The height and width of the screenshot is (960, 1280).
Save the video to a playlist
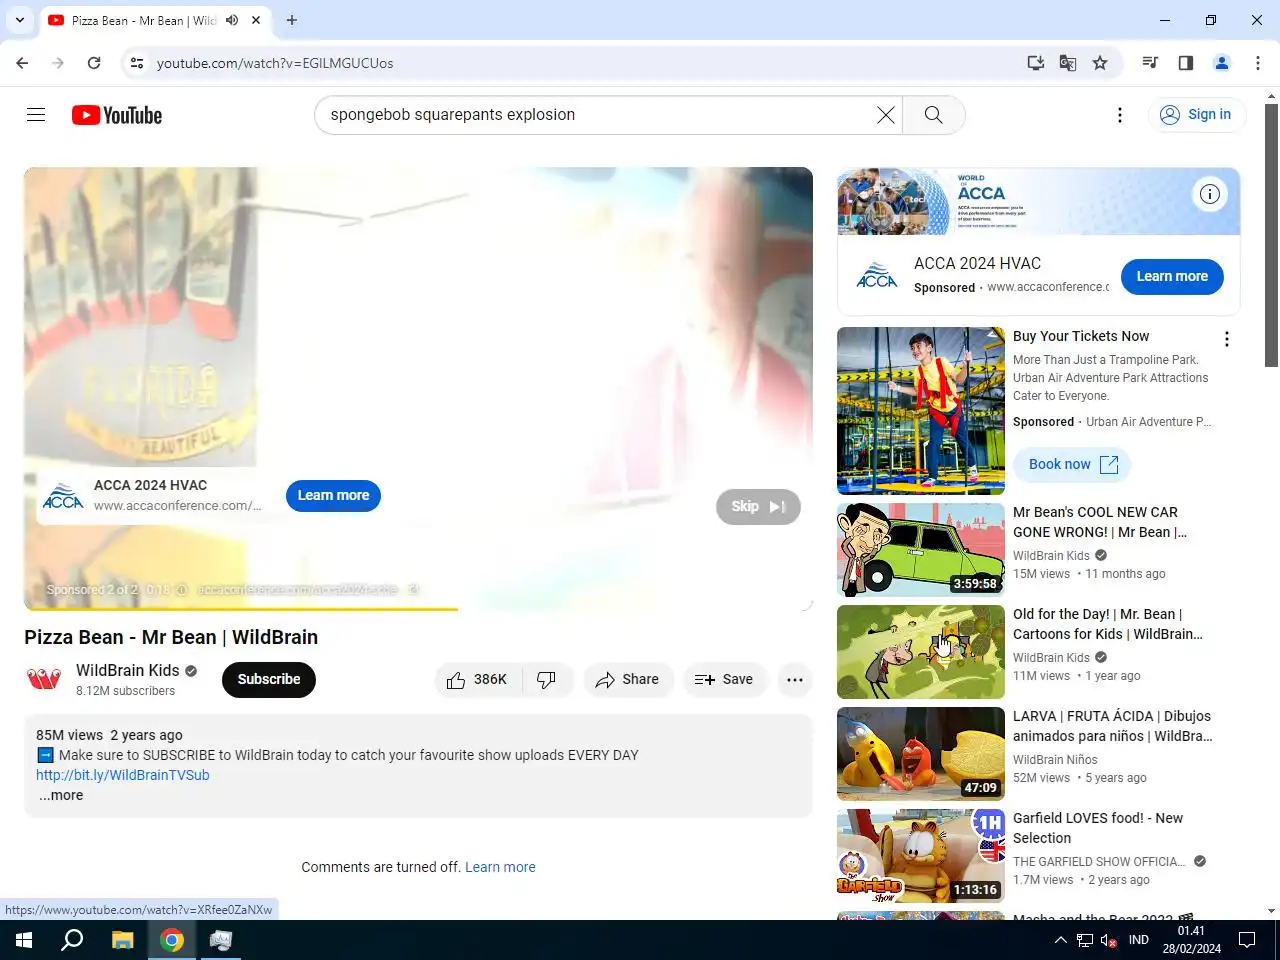click(725, 680)
